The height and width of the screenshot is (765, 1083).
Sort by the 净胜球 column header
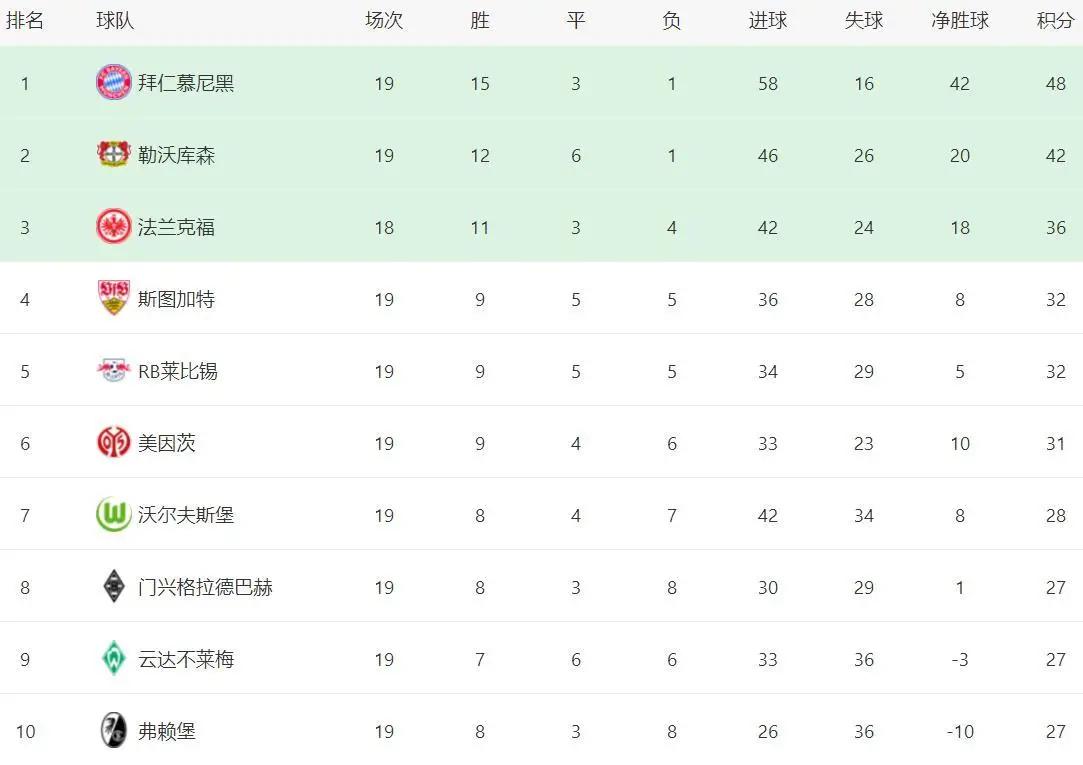[x=960, y=21]
